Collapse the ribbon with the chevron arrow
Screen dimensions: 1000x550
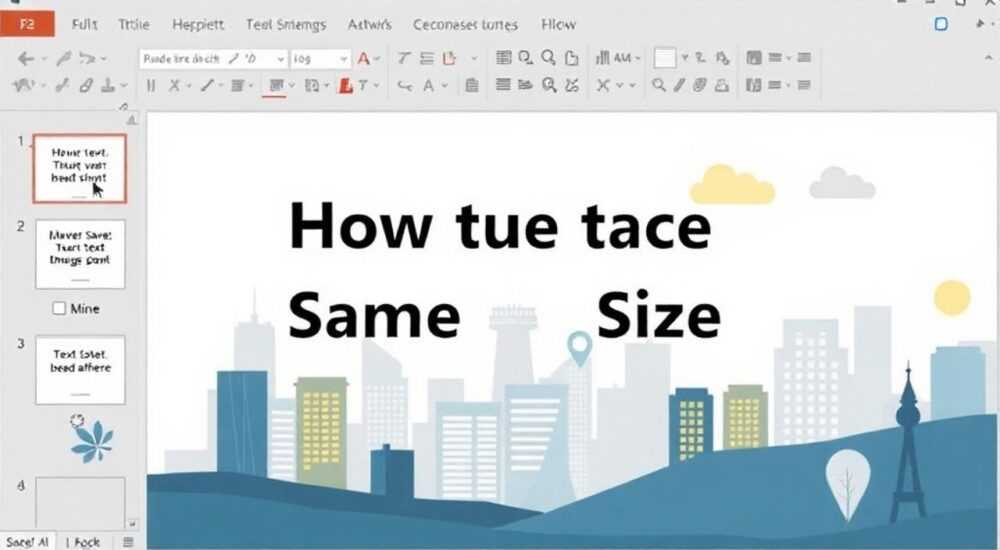(989, 57)
